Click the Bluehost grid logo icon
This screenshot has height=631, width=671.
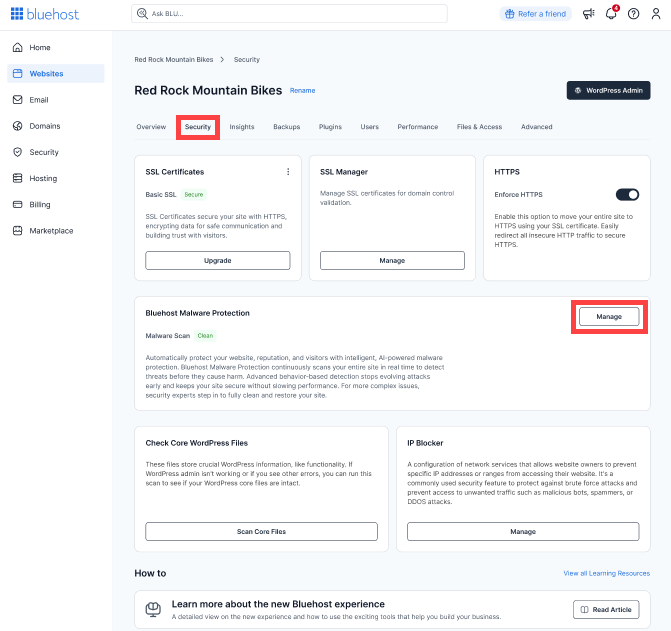click(x=17, y=14)
